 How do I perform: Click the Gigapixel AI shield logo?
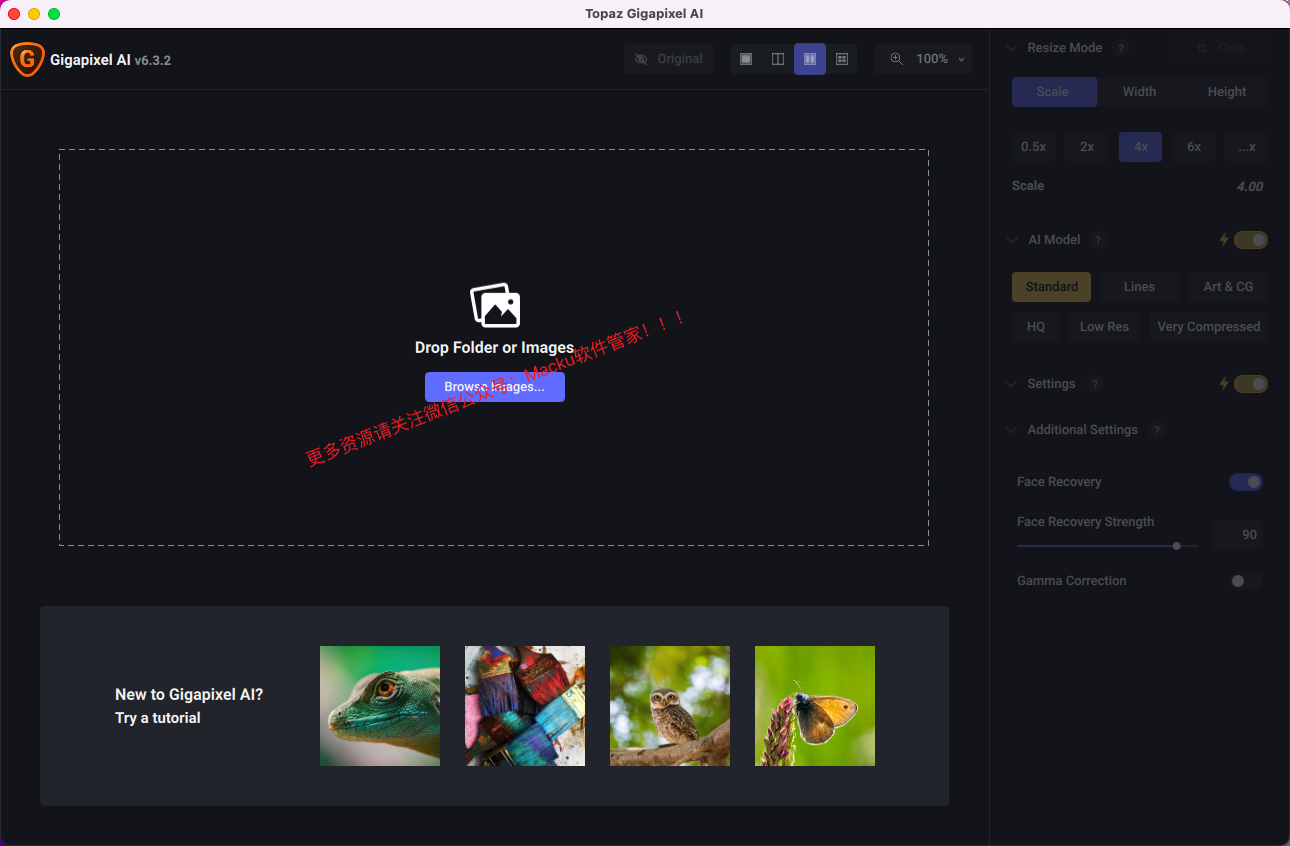(x=26, y=59)
